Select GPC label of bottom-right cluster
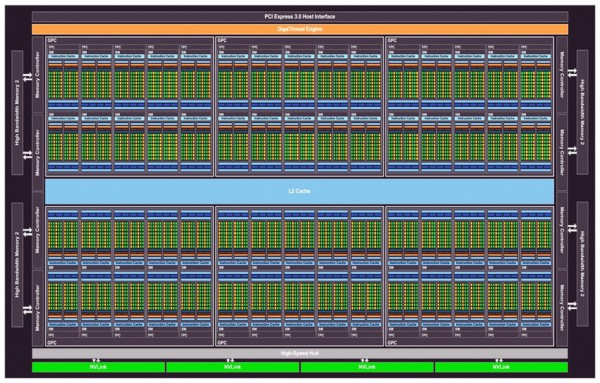 tap(392, 342)
